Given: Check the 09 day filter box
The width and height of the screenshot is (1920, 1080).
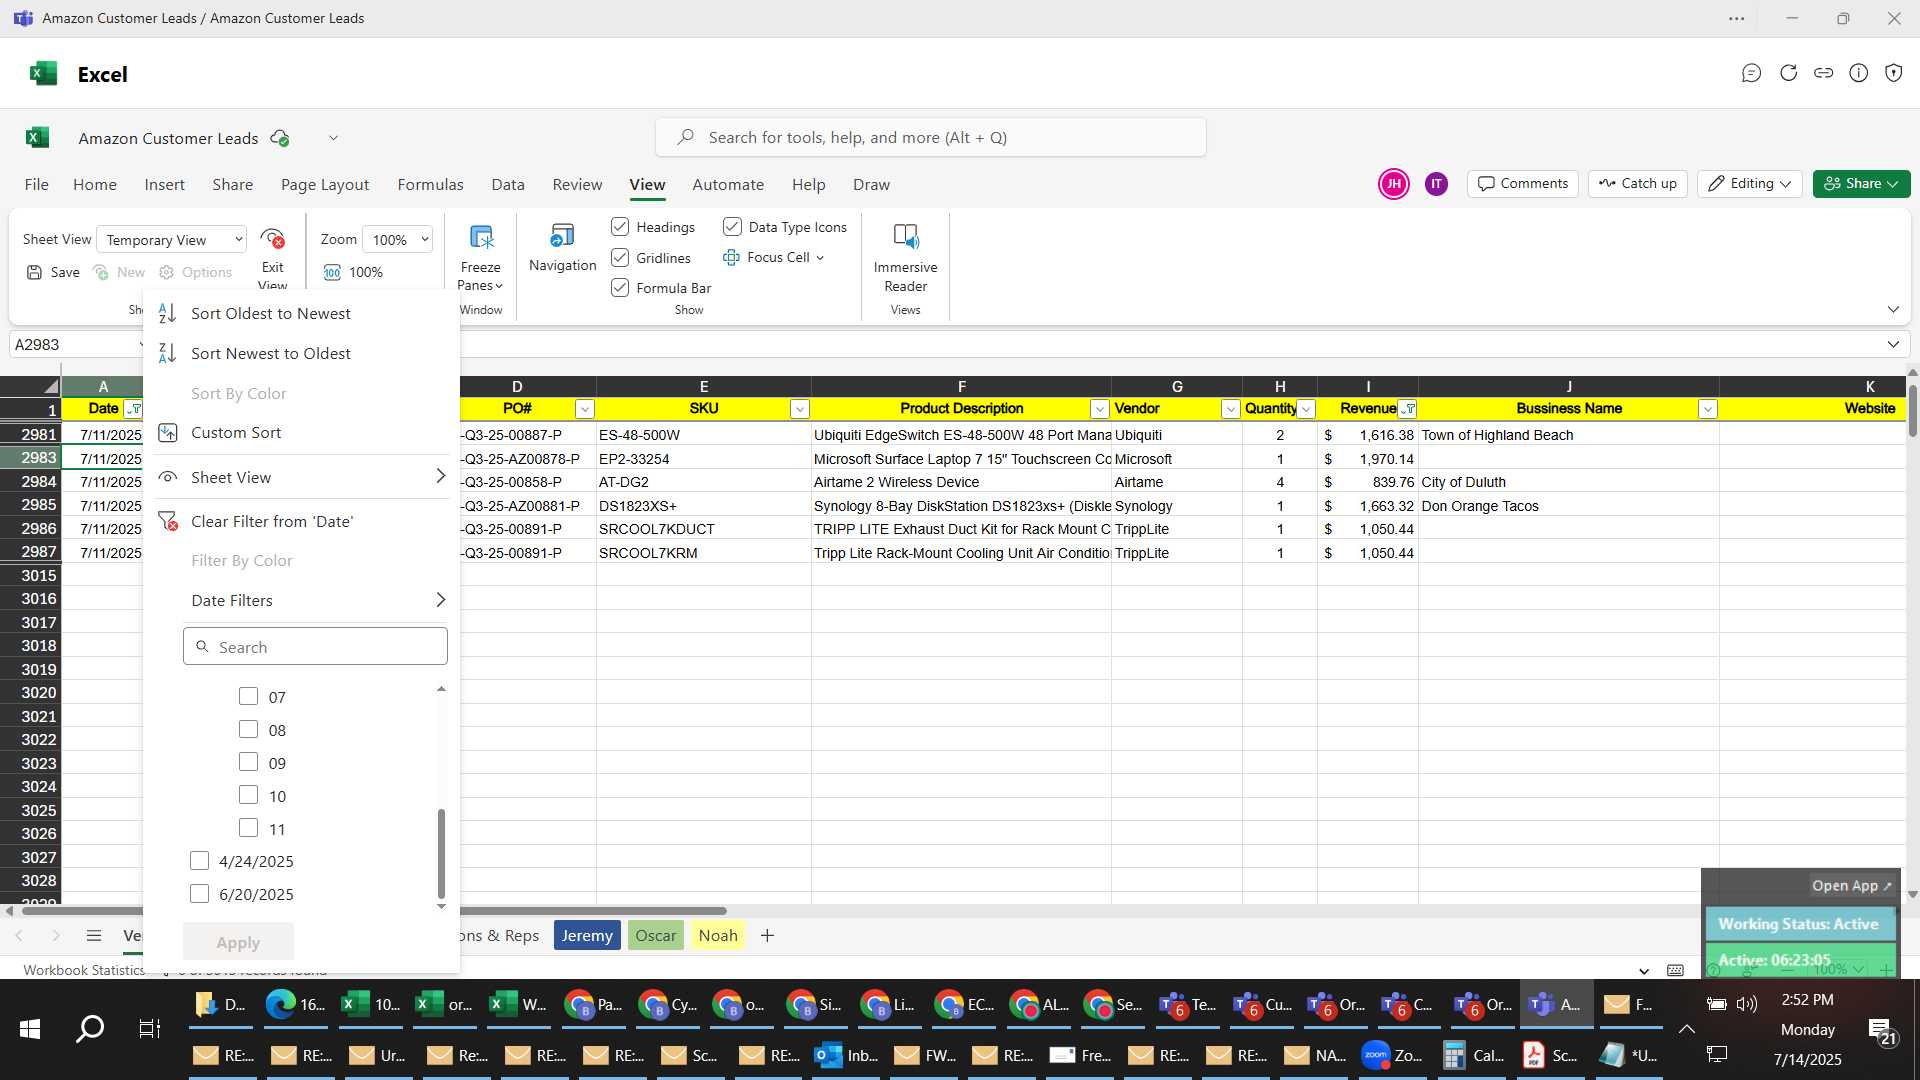Looking at the screenshot, I should (249, 762).
